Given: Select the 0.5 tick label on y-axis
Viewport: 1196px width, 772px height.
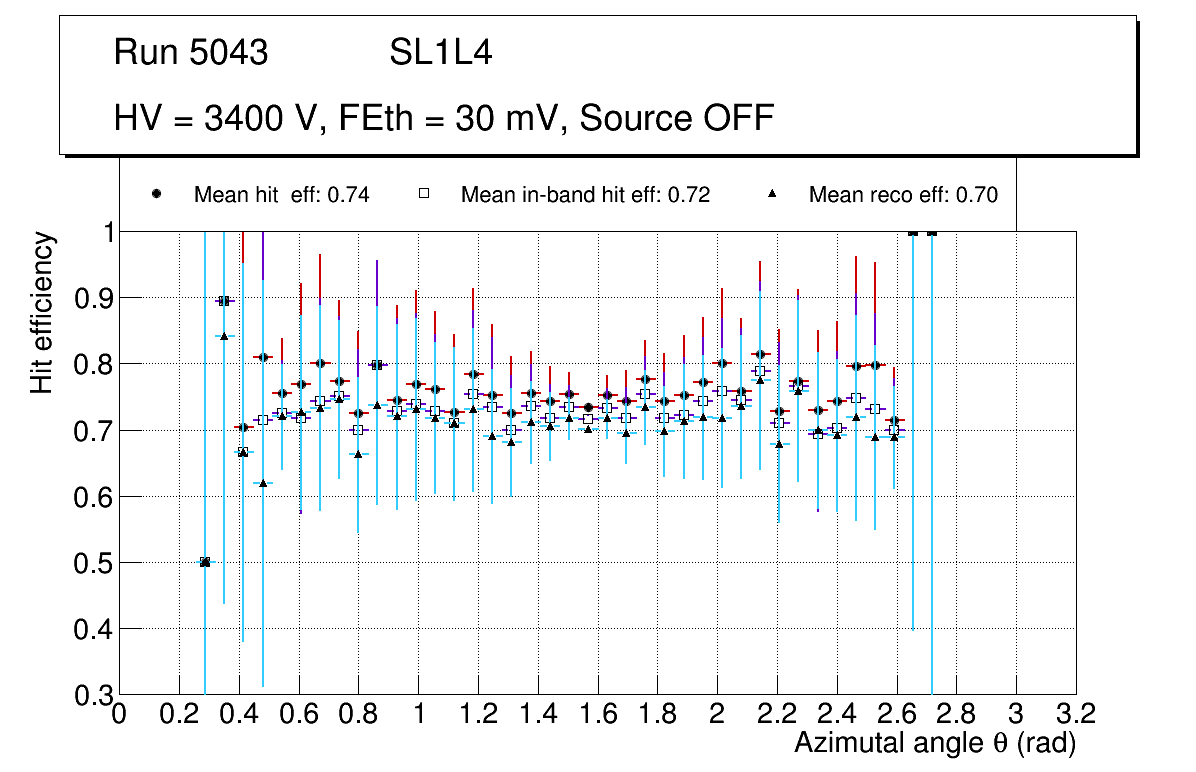Looking at the screenshot, I should 89,562.
